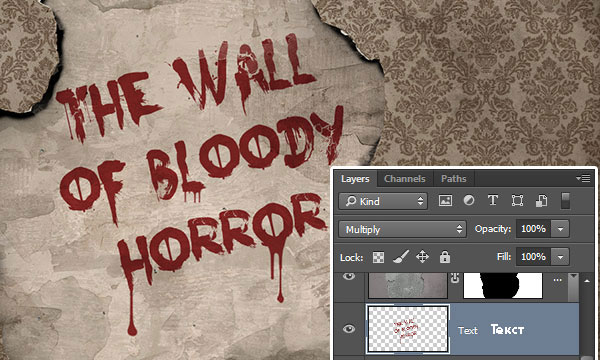Open the Opacity slider dropdown arrow
600x360 pixels.
coord(560,229)
